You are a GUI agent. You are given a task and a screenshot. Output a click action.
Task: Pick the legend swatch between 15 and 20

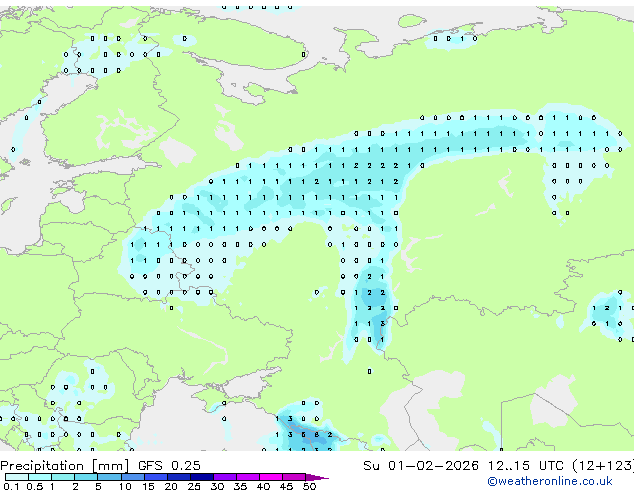155,477
